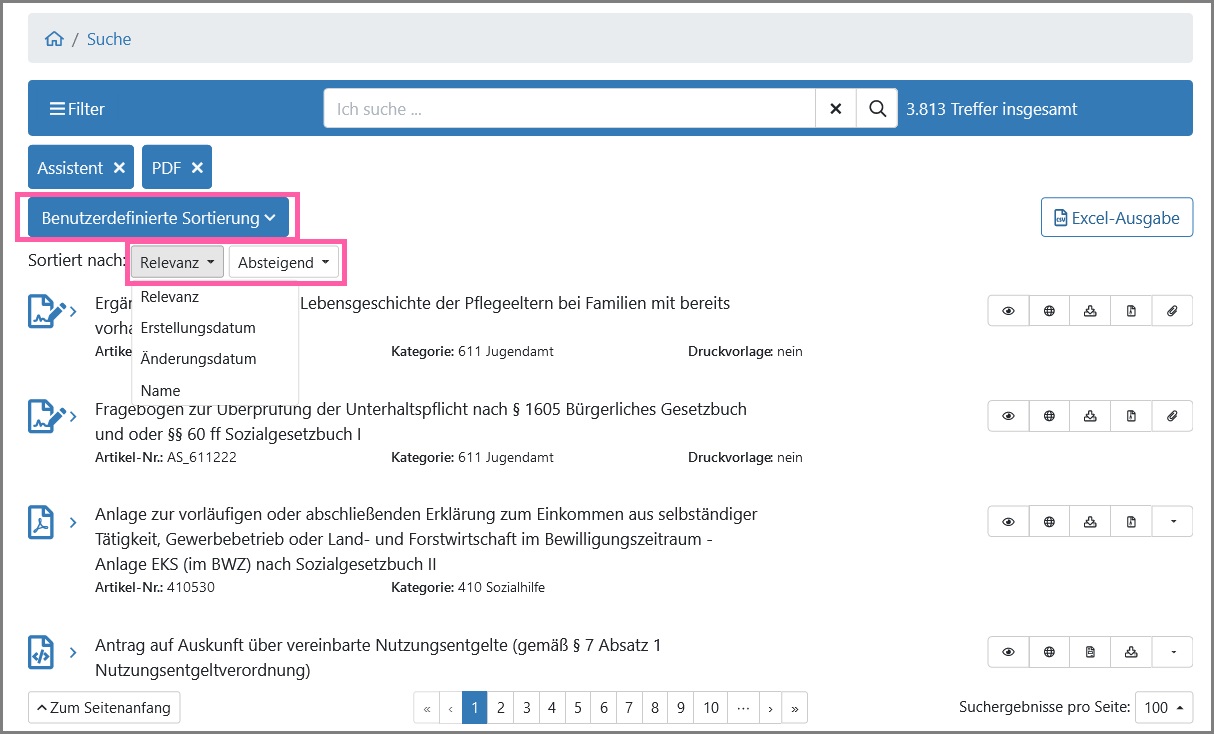Image resolution: width=1214 pixels, height=734 pixels.
Task: Open more actions dropdown for Antrag auf Auskunft
Action: [x=1172, y=652]
